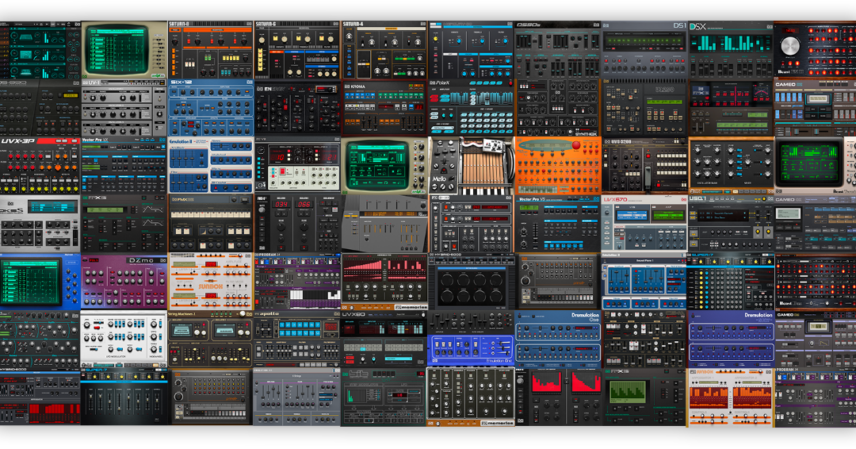Viewport: 856px width, 449px height.
Task: Open the DSX synth with teal bars
Action: pyautogui.click(x=731, y=50)
